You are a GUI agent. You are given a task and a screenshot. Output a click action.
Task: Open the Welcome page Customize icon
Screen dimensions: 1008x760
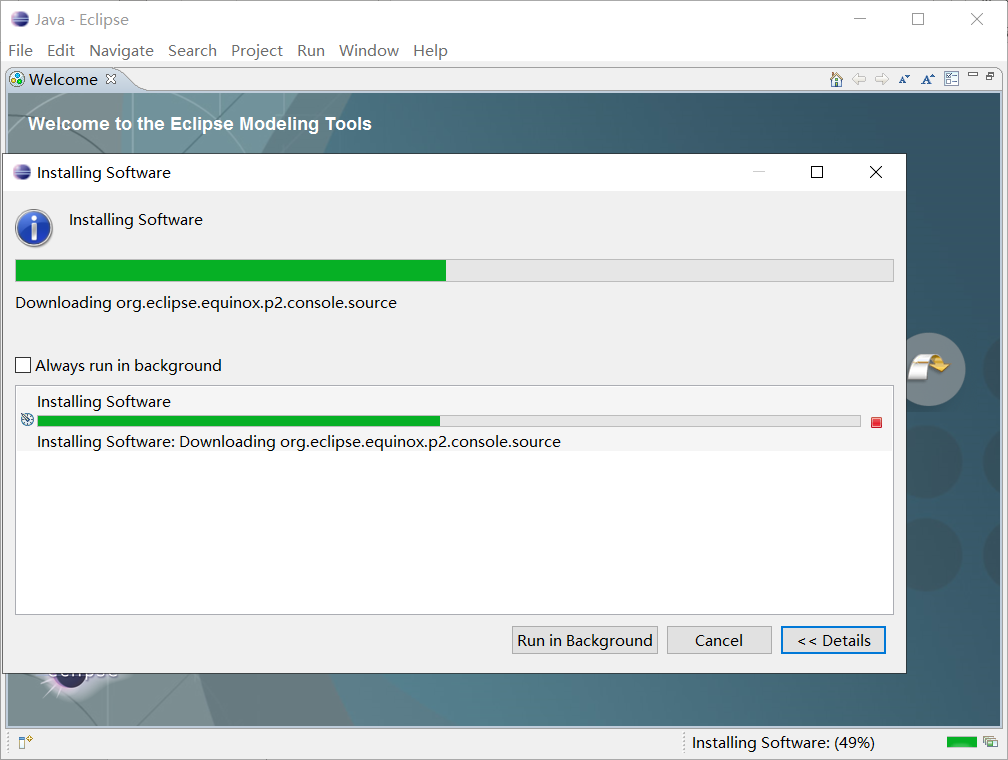coord(951,79)
